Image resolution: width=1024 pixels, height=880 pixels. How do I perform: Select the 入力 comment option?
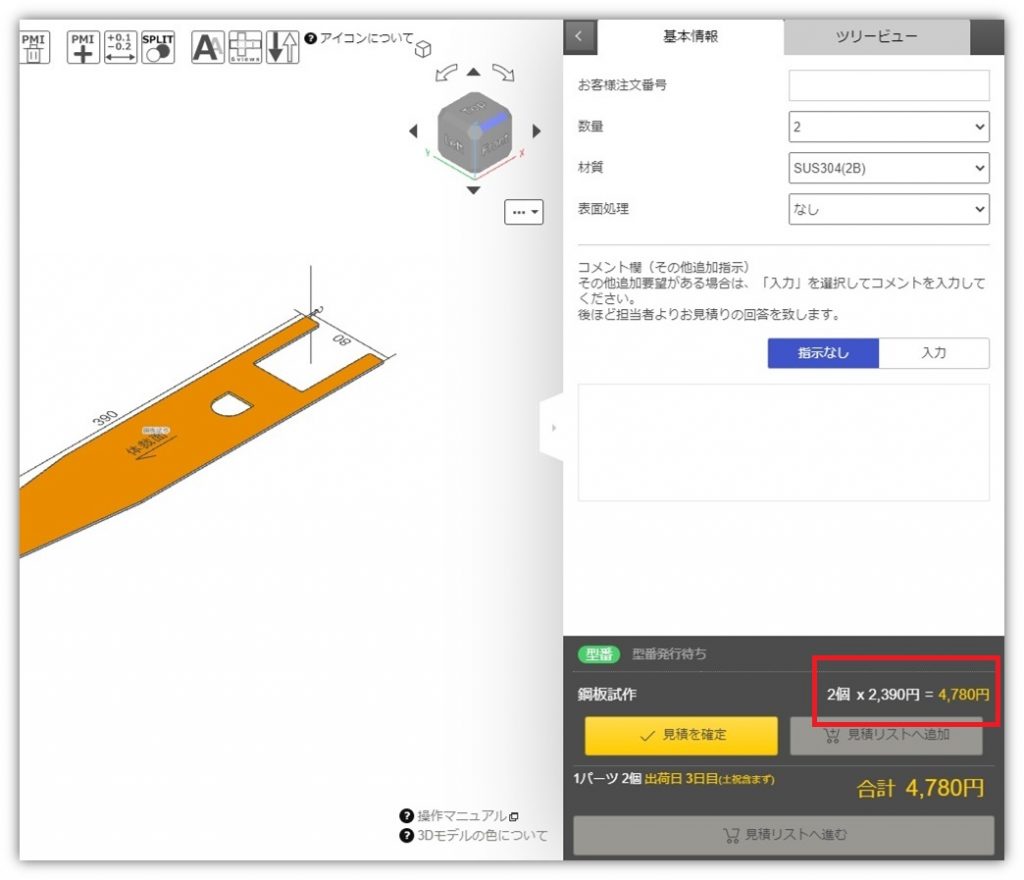(933, 353)
